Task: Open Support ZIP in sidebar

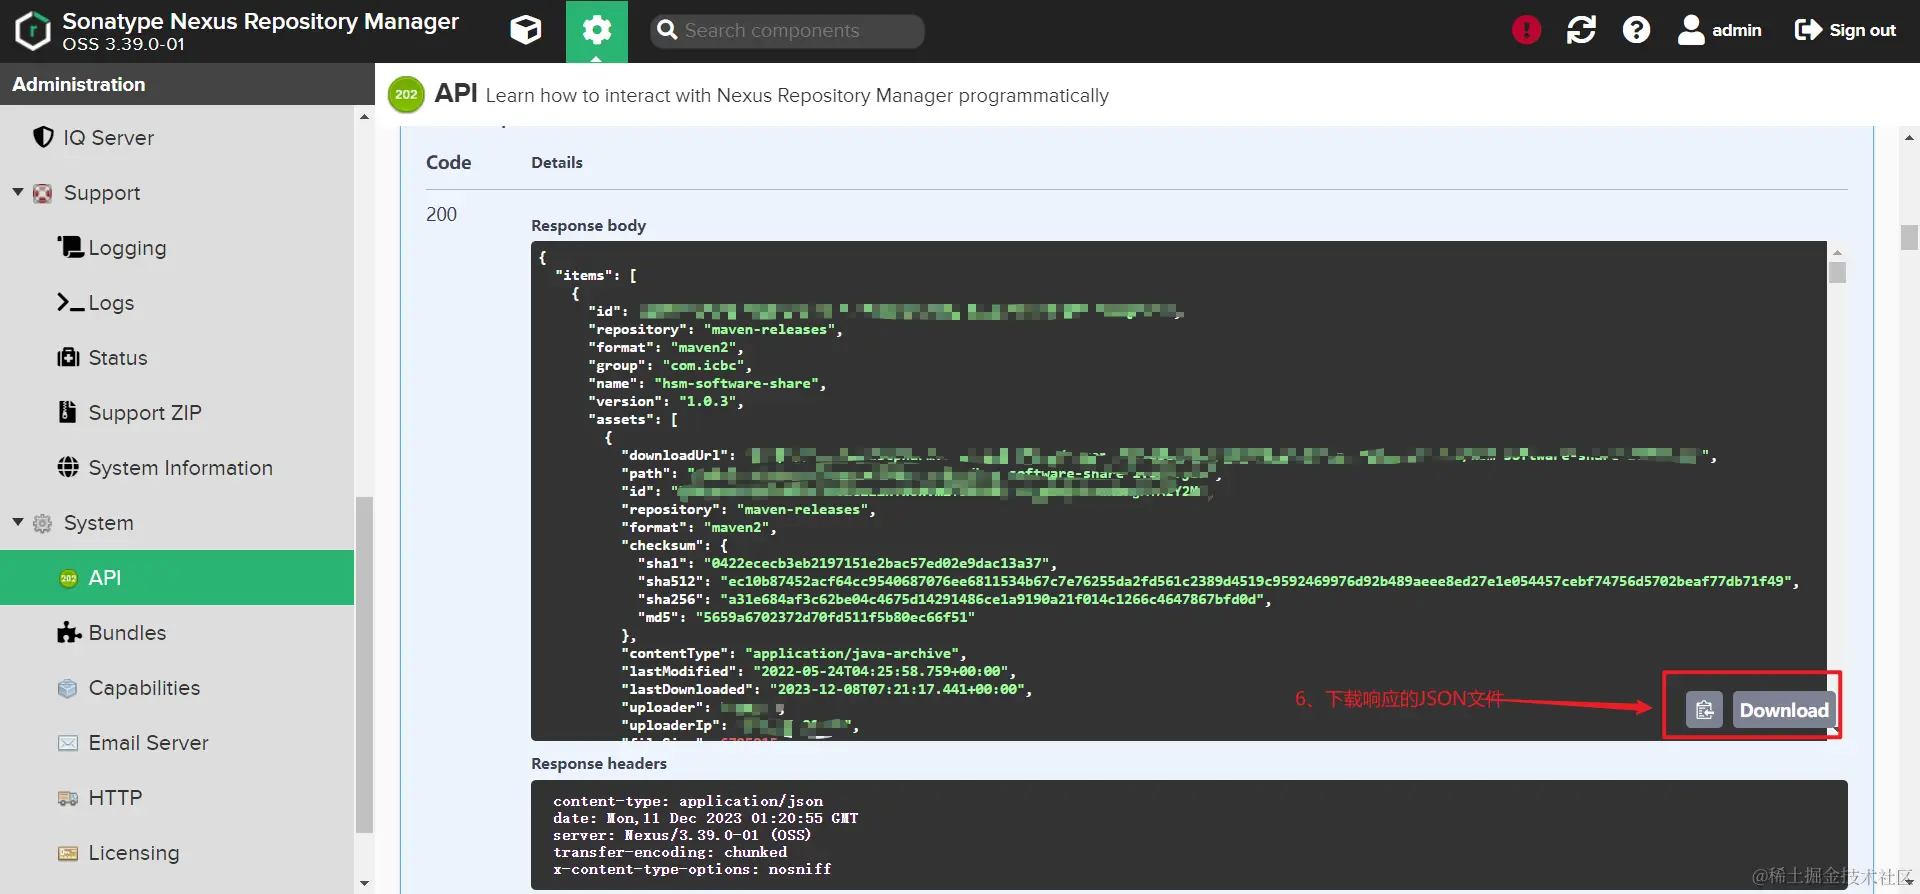Action: point(145,412)
